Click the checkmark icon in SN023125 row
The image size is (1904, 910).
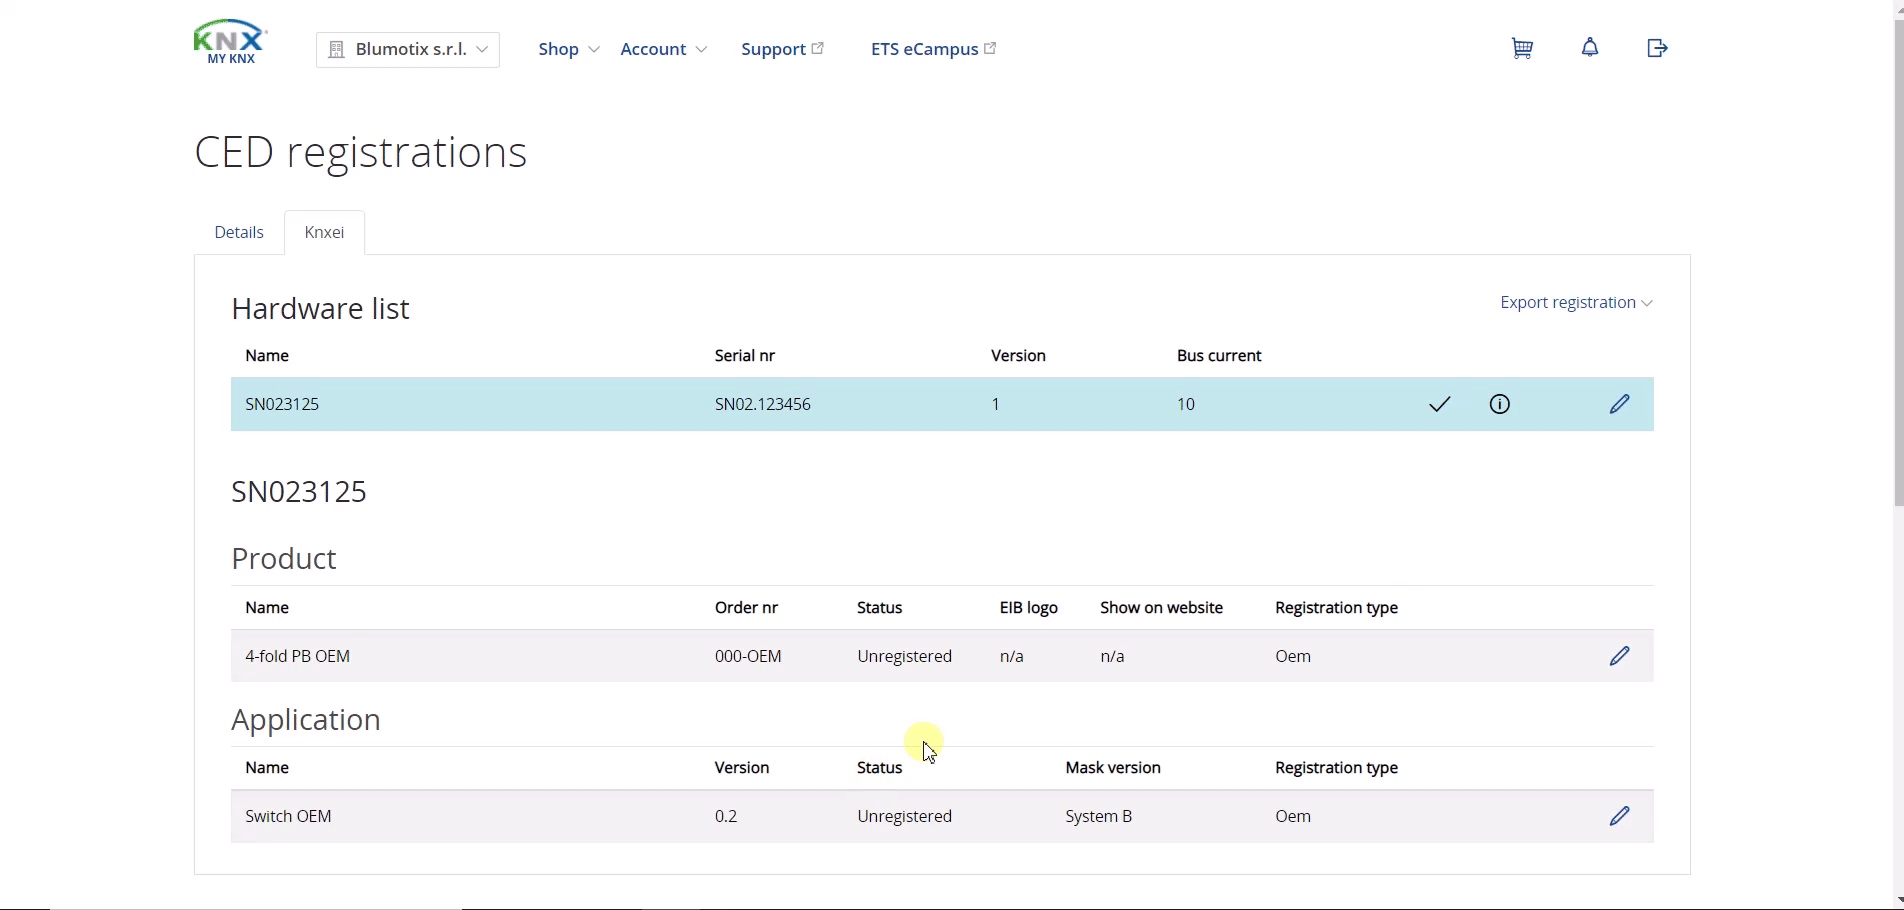(x=1440, y=404)
